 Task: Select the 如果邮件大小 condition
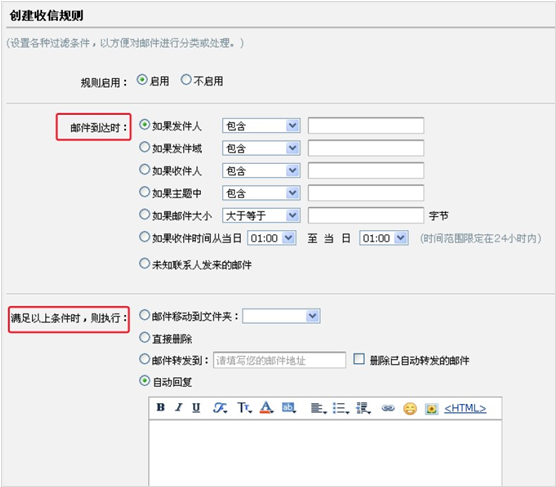pyautogui.click(x=144, y=215)
